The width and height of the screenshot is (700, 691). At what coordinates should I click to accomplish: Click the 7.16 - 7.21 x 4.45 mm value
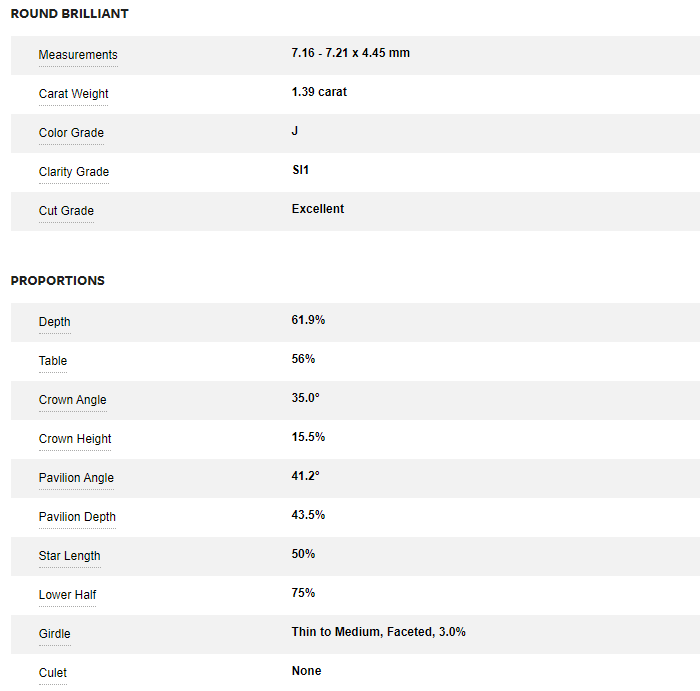[350, 53]
